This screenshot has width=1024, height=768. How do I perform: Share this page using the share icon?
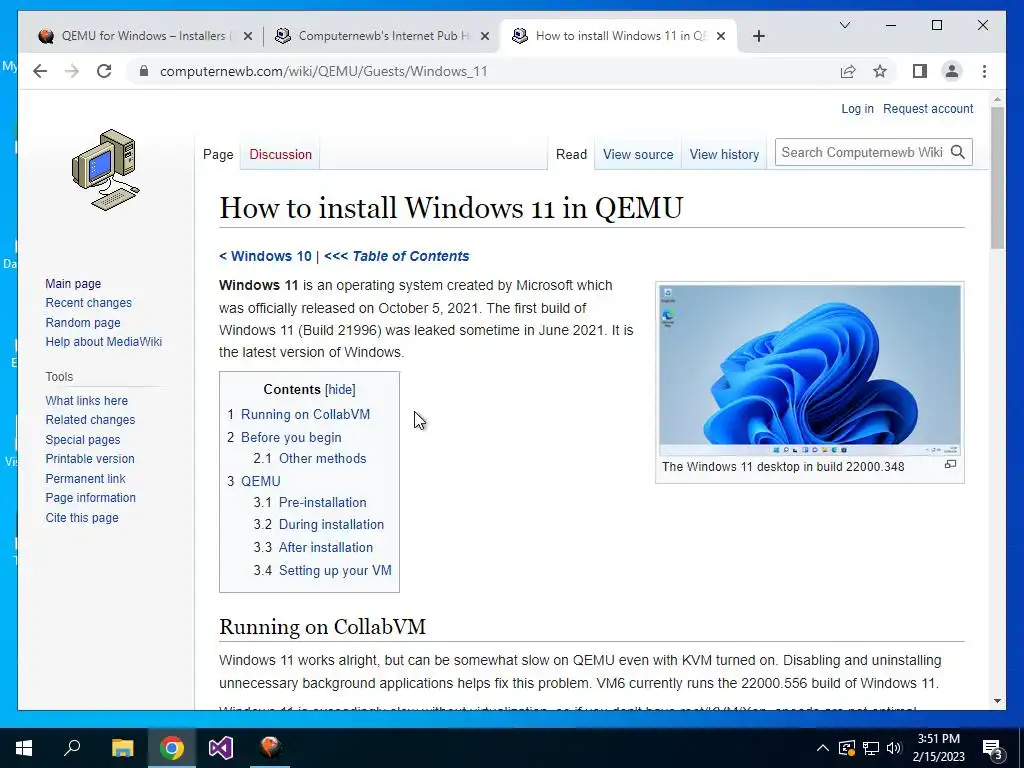point(848,71)
